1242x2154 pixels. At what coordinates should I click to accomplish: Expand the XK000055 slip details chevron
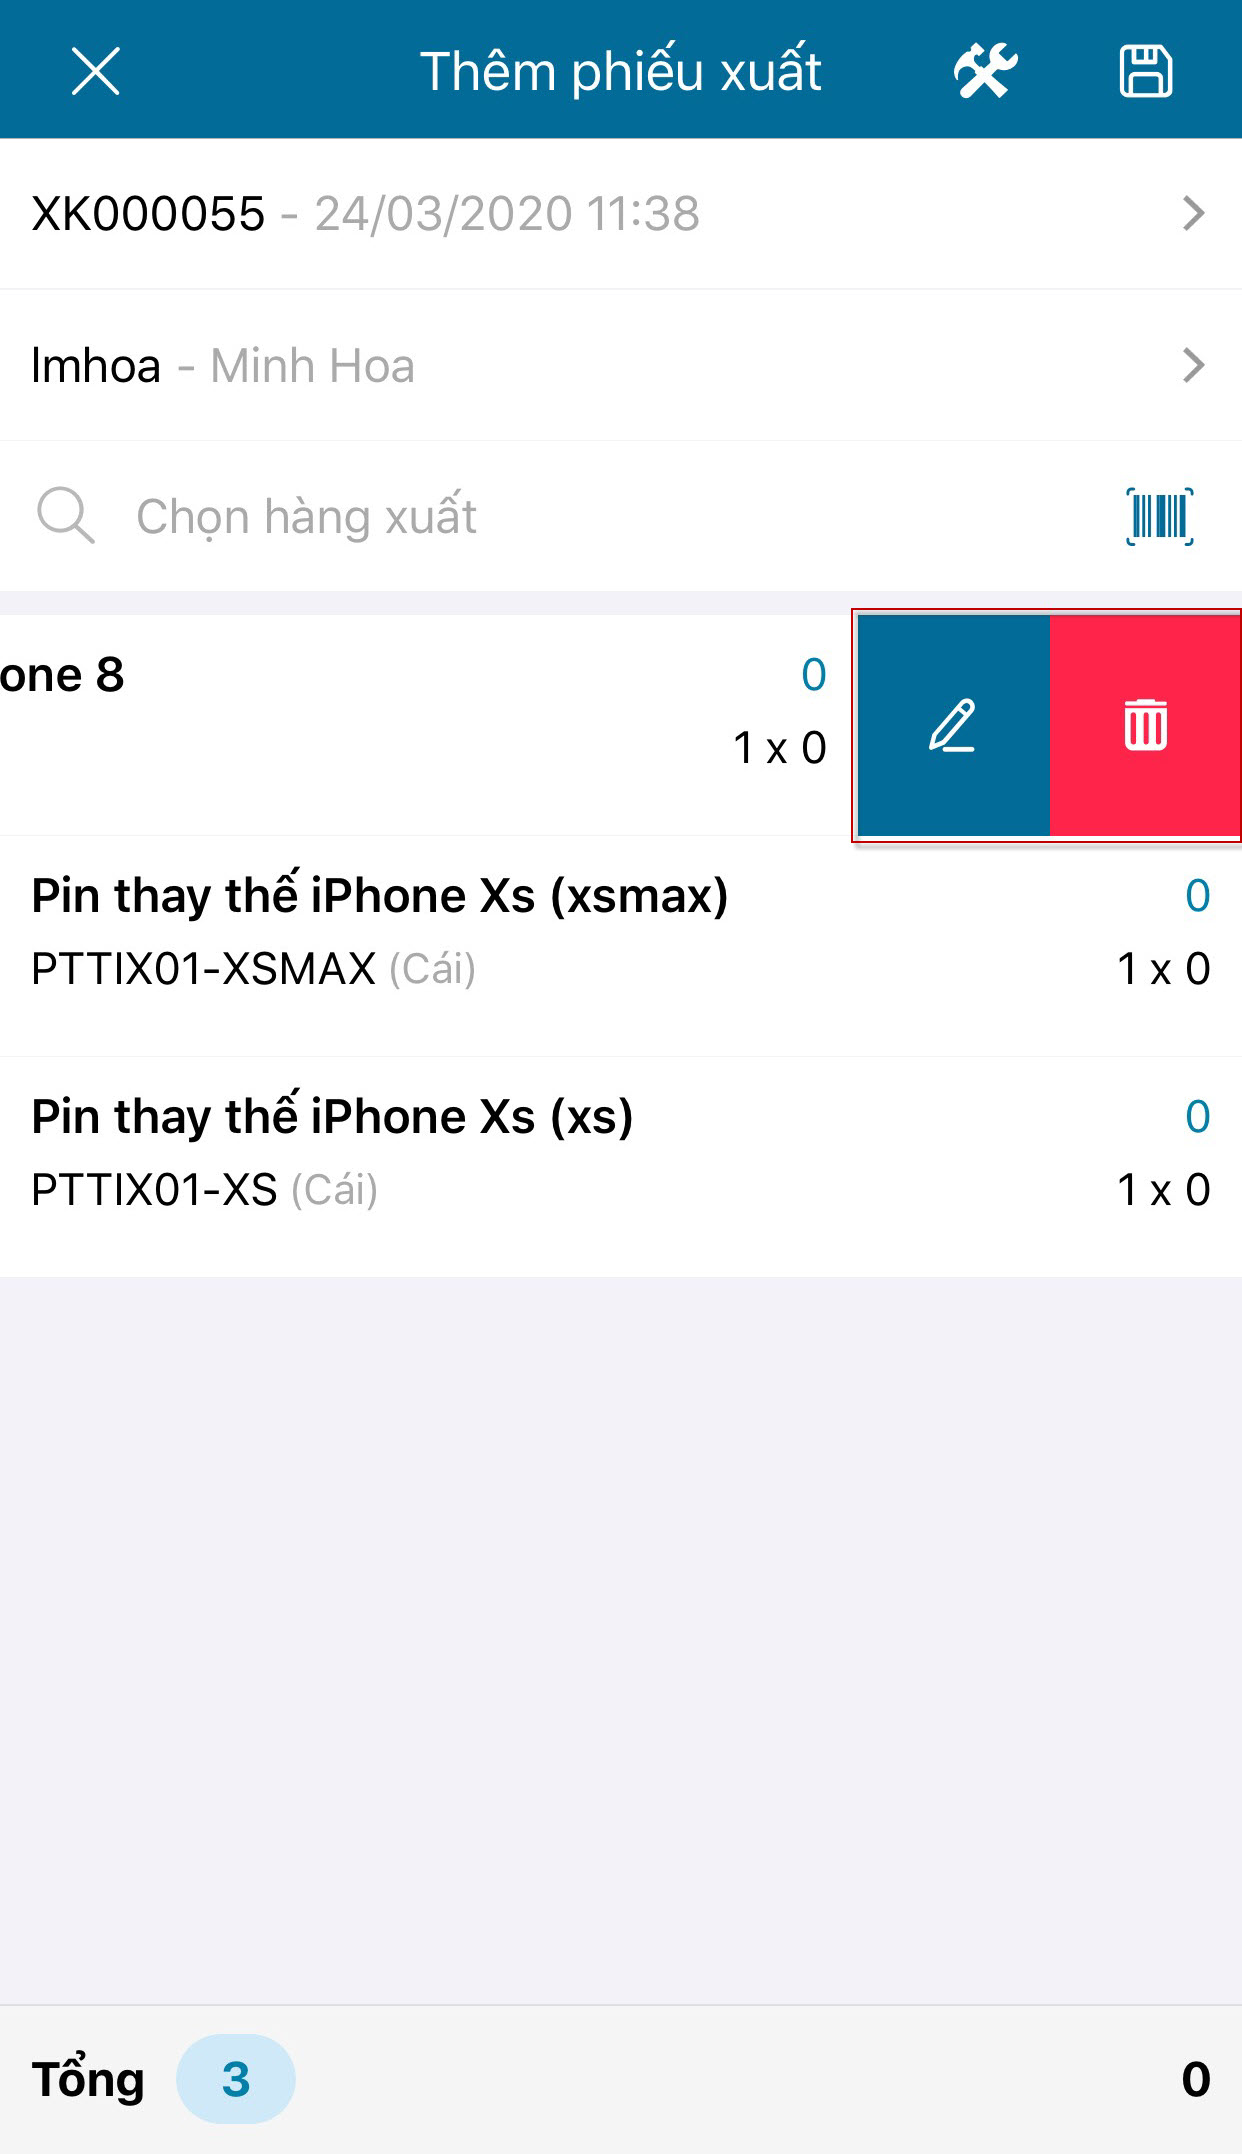(x=1193, y=214)
